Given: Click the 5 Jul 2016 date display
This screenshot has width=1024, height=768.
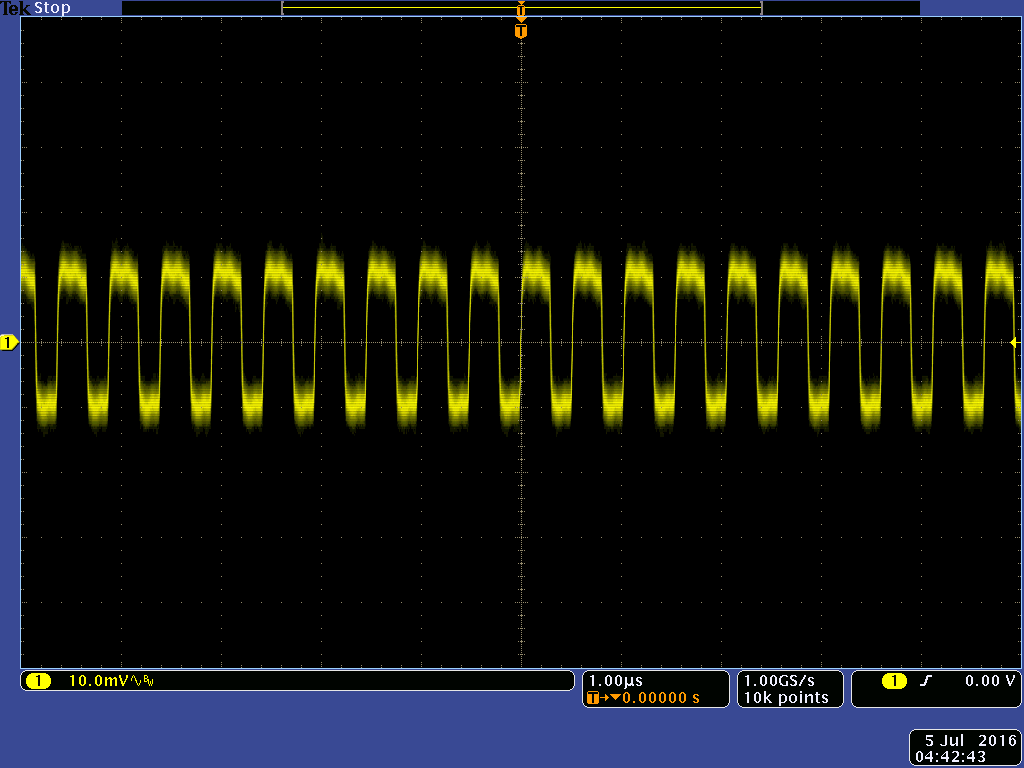Looking at the screenshot, I should coord(968,741).
